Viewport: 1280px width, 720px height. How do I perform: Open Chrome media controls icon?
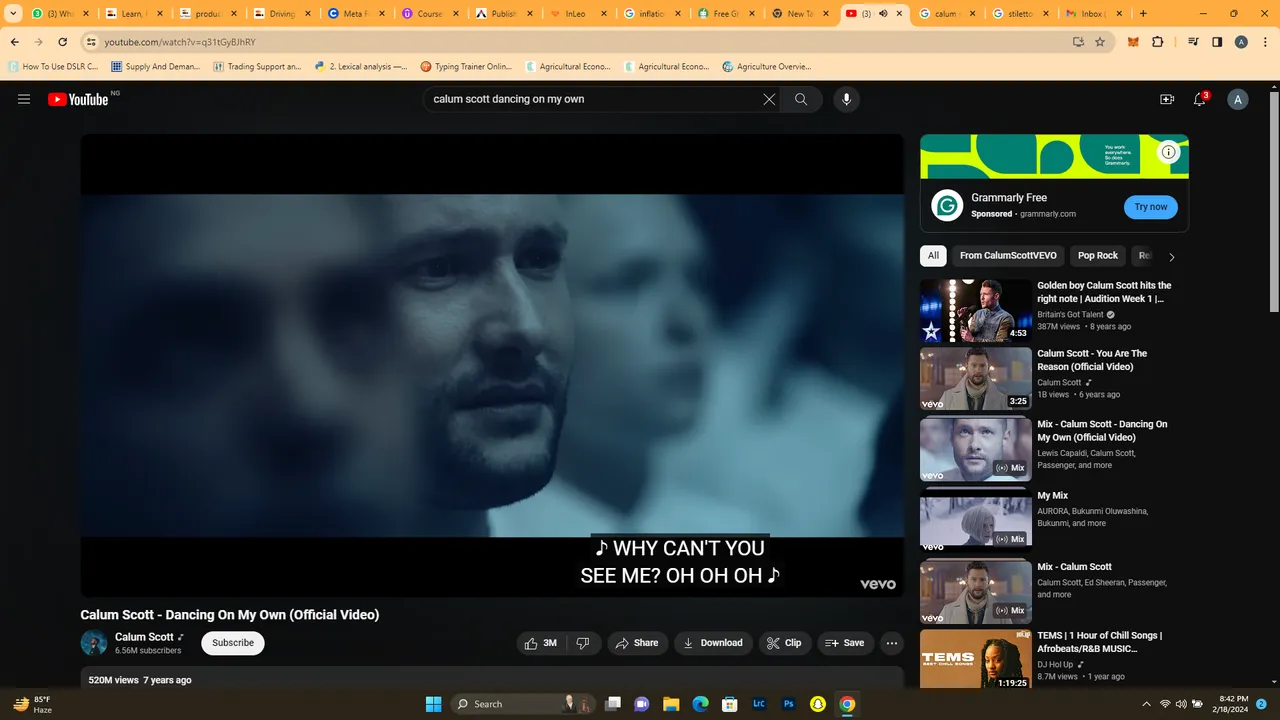click(1193, 42)
